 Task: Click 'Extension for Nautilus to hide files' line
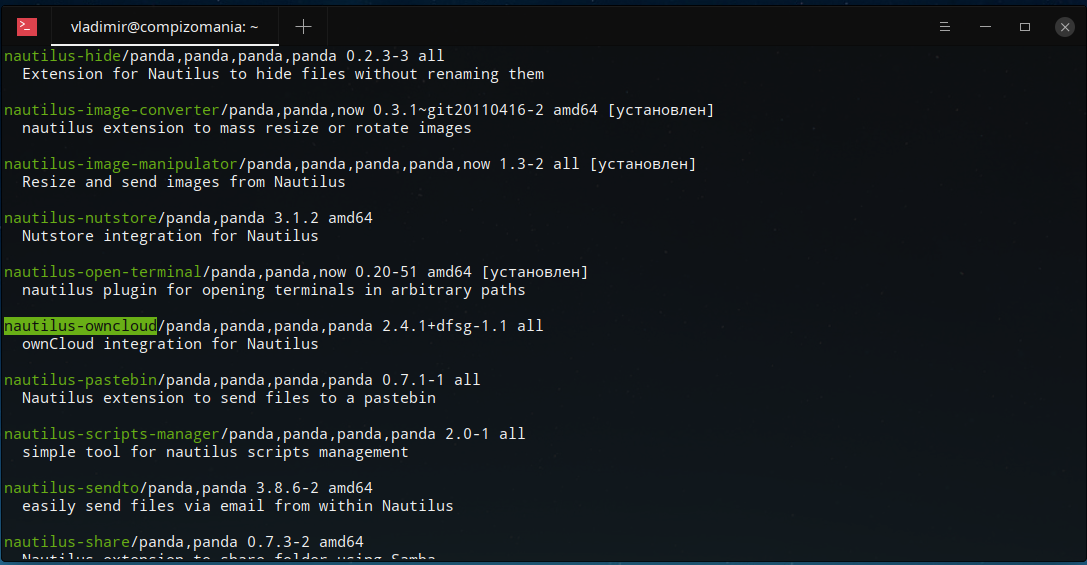point(283,74)
